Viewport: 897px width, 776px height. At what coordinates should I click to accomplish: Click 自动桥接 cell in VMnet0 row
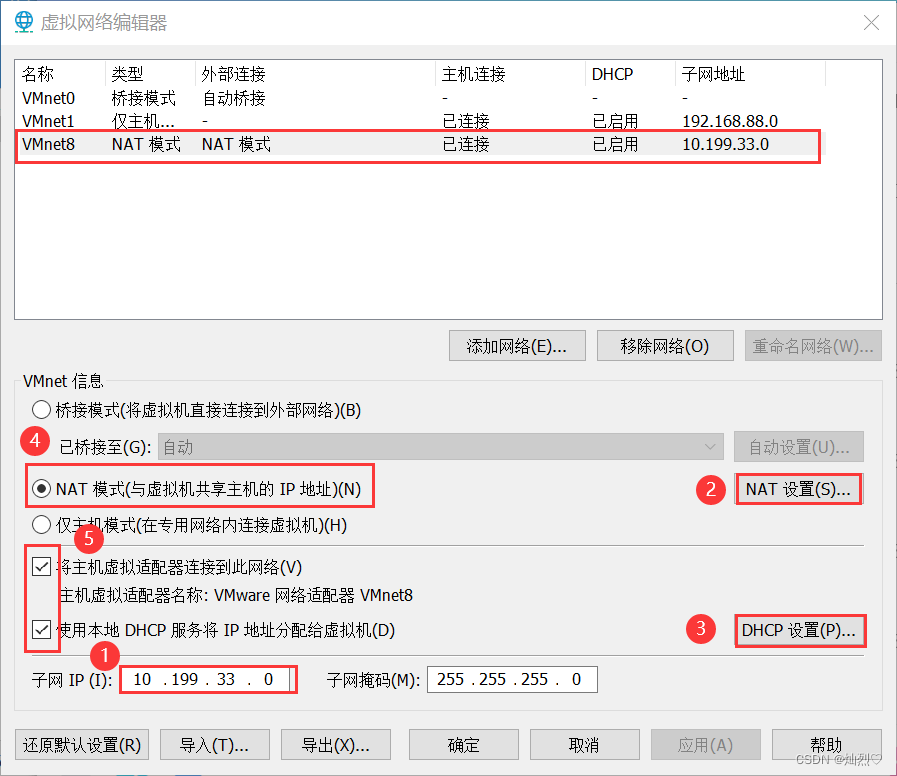tap(234, 98)
